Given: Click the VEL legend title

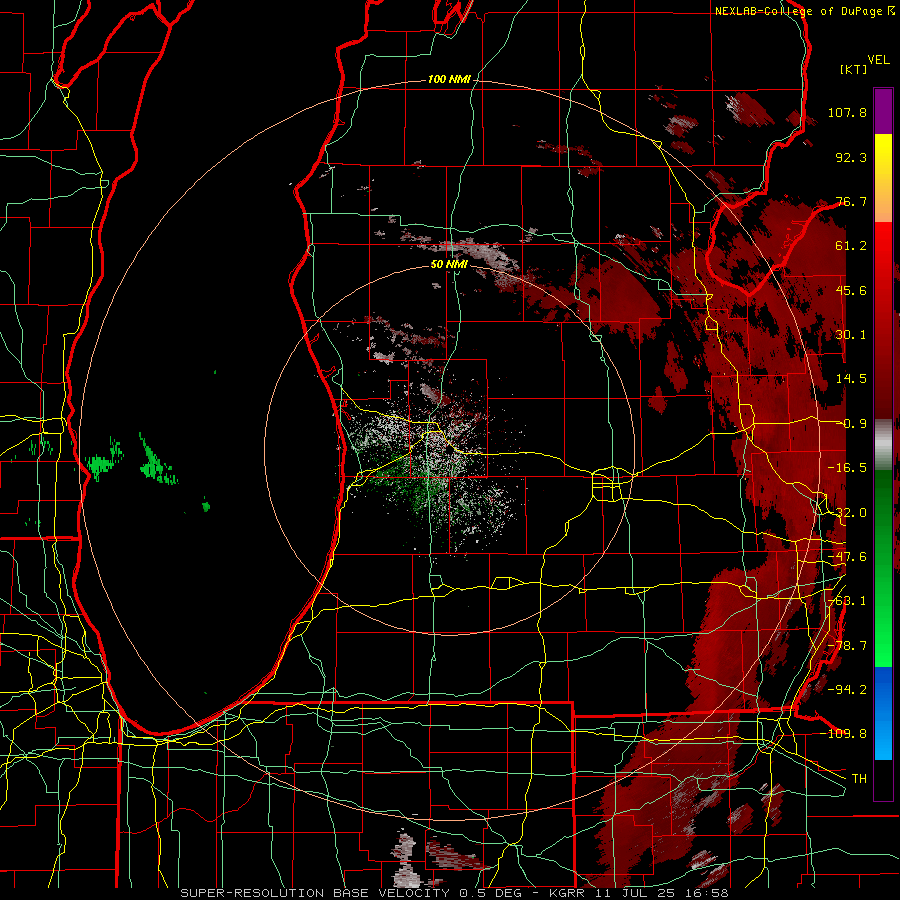Looking at the screenshot, I should 878,60.
